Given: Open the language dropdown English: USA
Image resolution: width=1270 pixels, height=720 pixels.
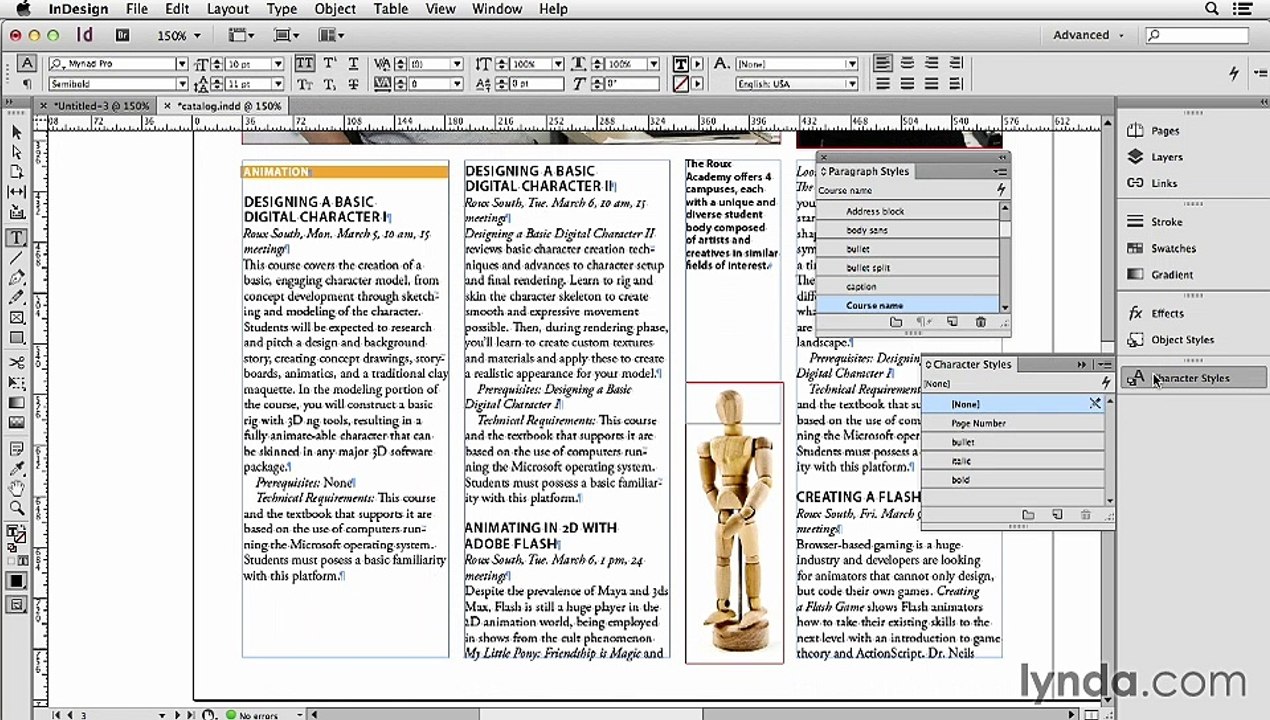Looking at the screenshot, I should coord(852,85).
